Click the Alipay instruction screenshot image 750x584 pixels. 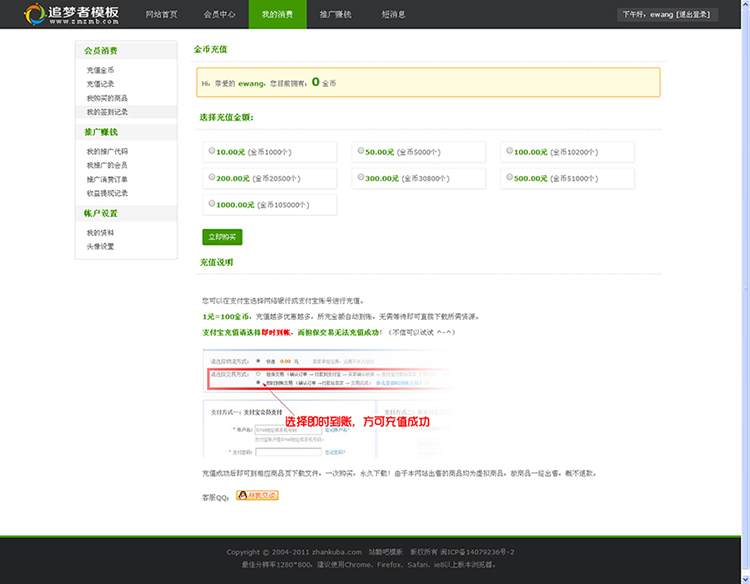[x=327, y=402]
